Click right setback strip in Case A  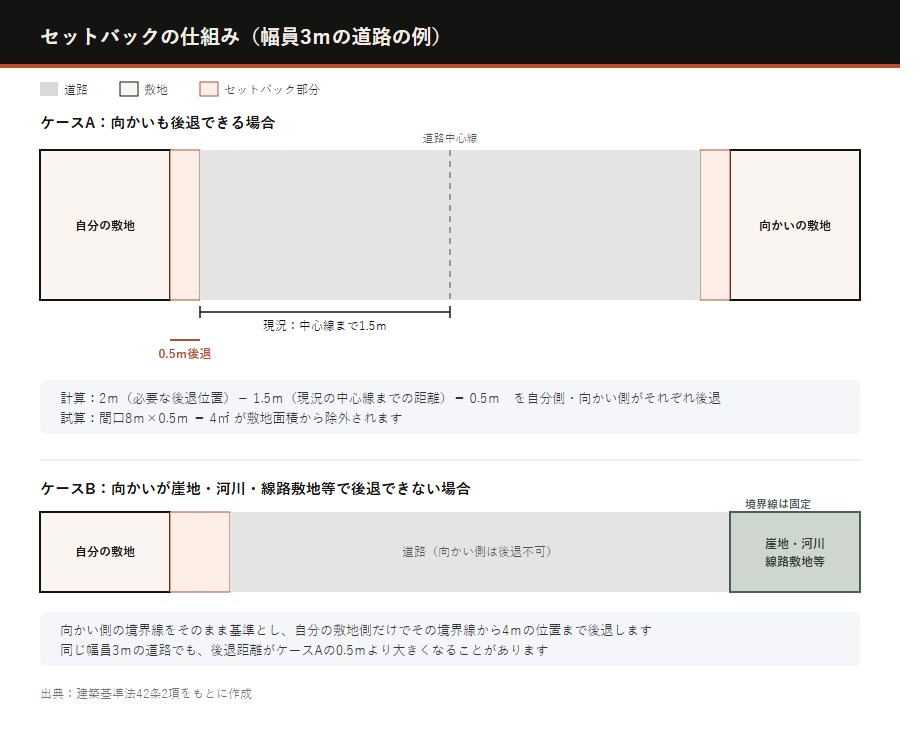coord(715,225)
